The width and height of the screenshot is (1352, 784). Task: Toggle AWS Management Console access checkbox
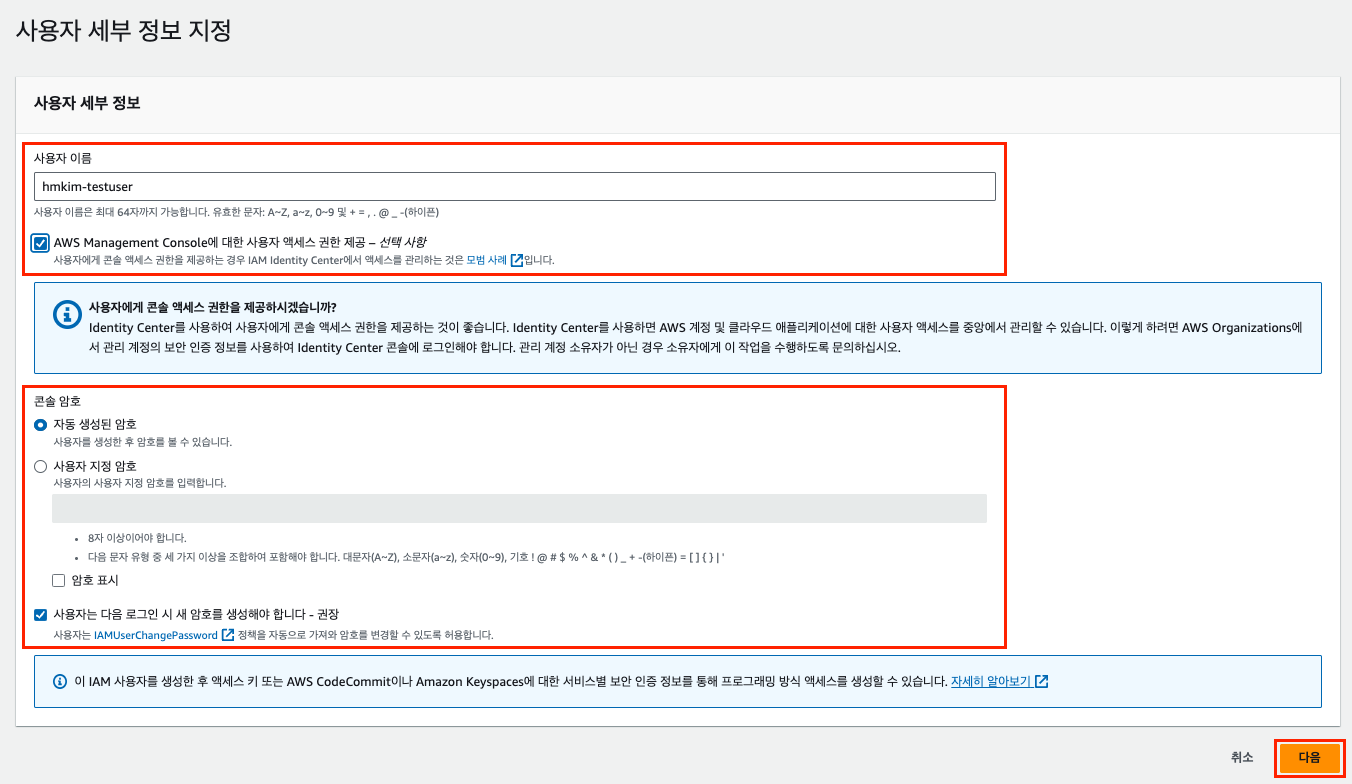point(40,243)
